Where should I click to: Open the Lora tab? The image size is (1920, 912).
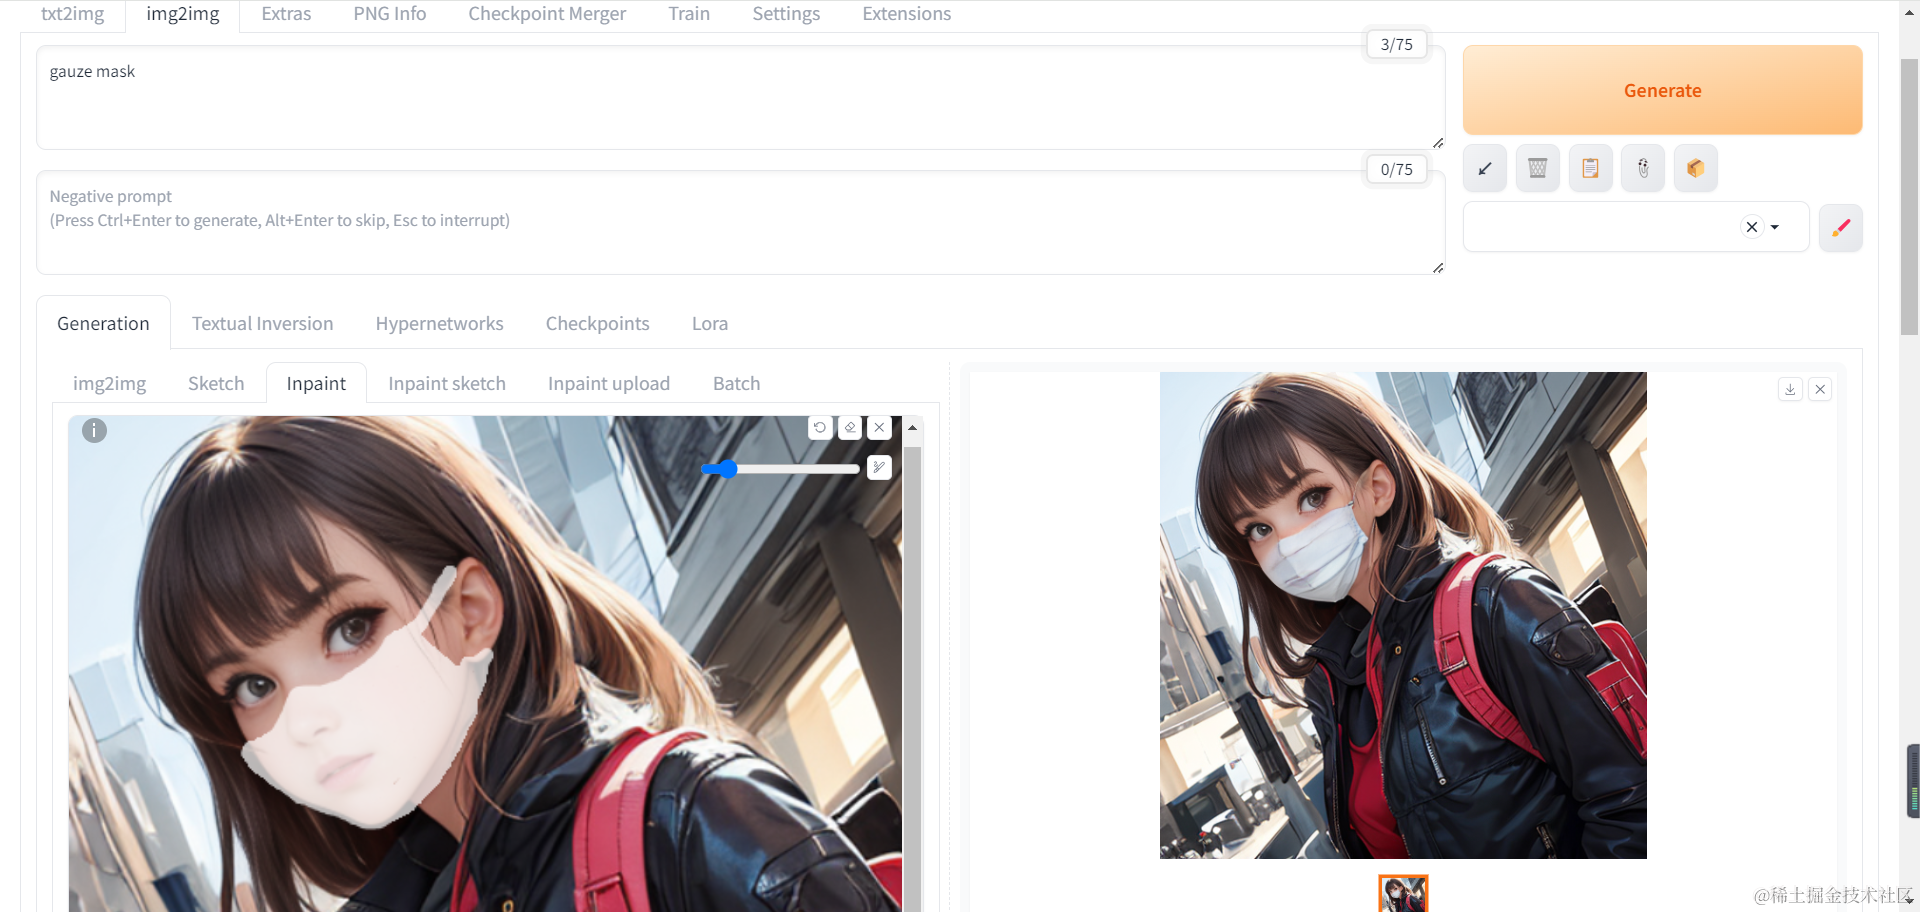click(x=710, y=323)
